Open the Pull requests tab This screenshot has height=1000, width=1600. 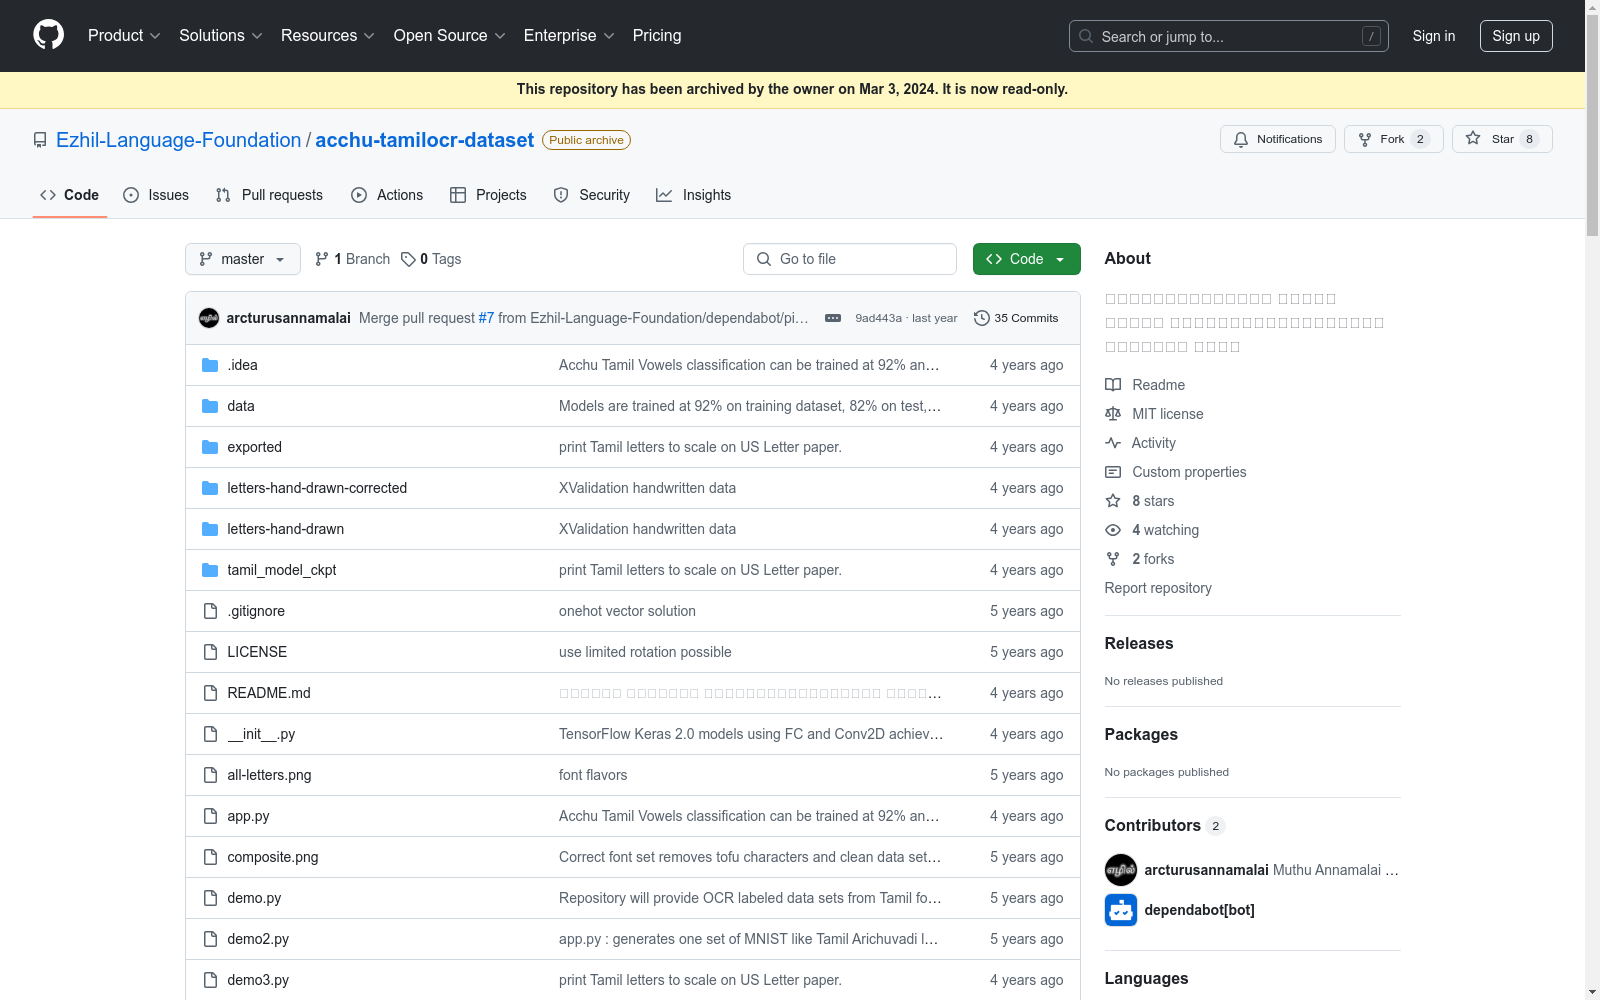click(x=269, y=195)
